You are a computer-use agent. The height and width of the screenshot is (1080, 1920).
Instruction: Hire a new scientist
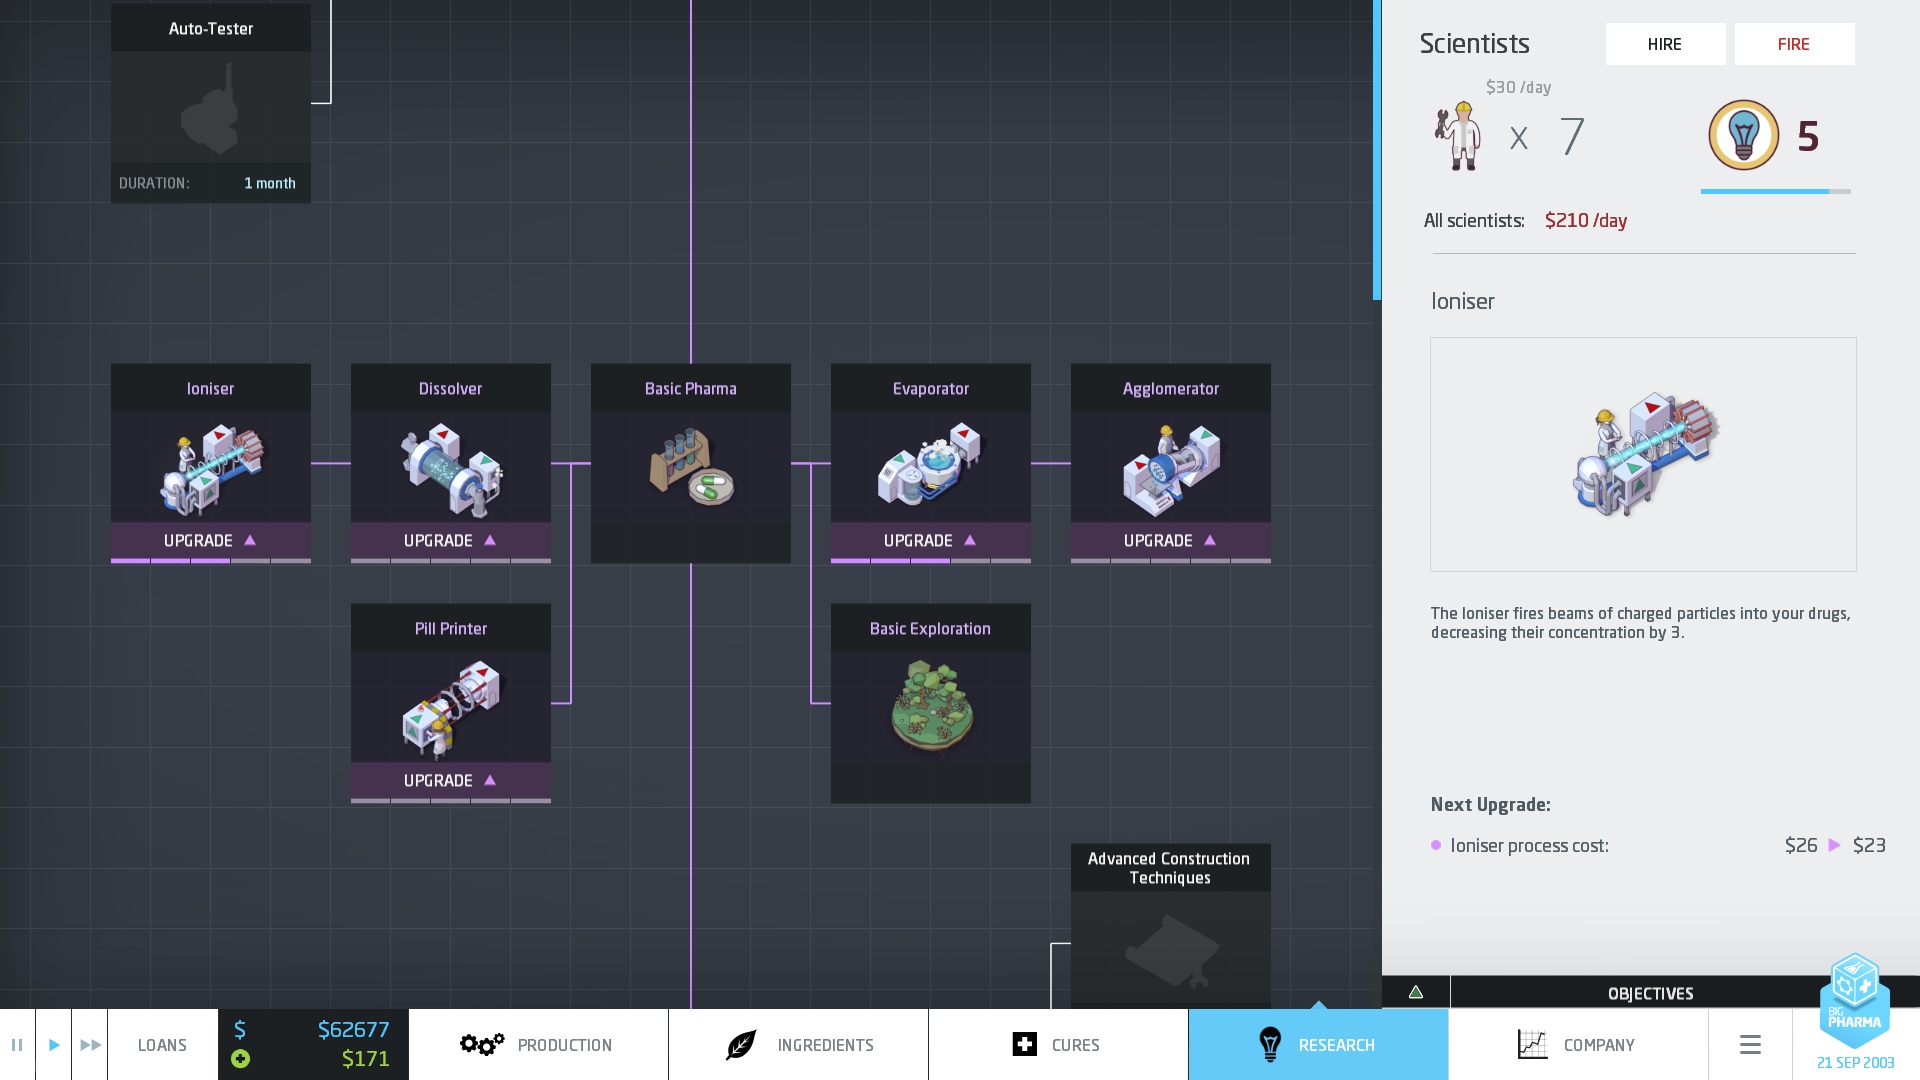coord(1665,44)
